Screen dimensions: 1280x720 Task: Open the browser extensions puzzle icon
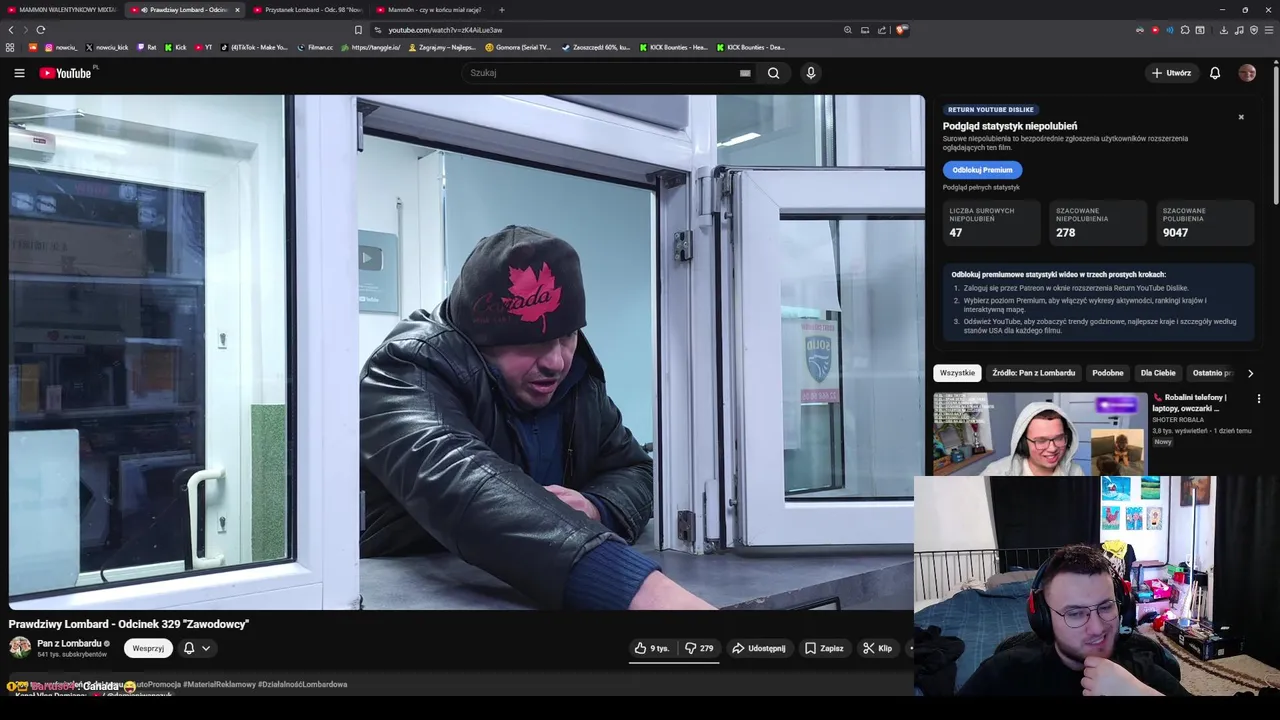pyautogui.click(x=1185, y=30)
